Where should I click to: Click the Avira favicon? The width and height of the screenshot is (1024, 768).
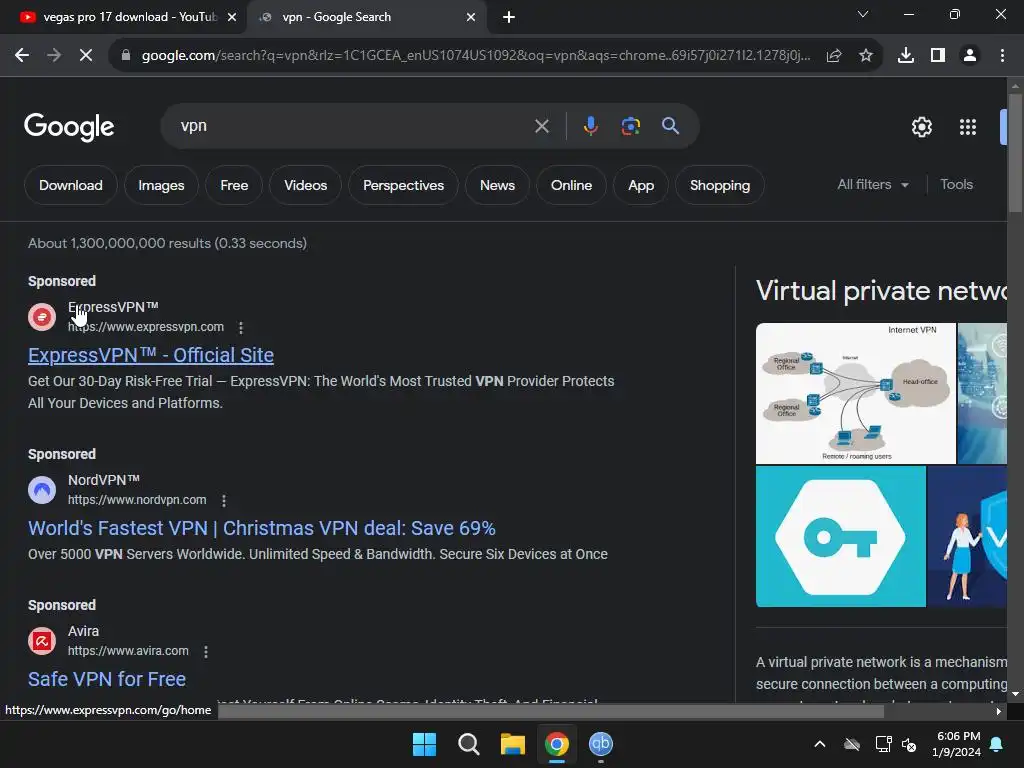[42, 641]
